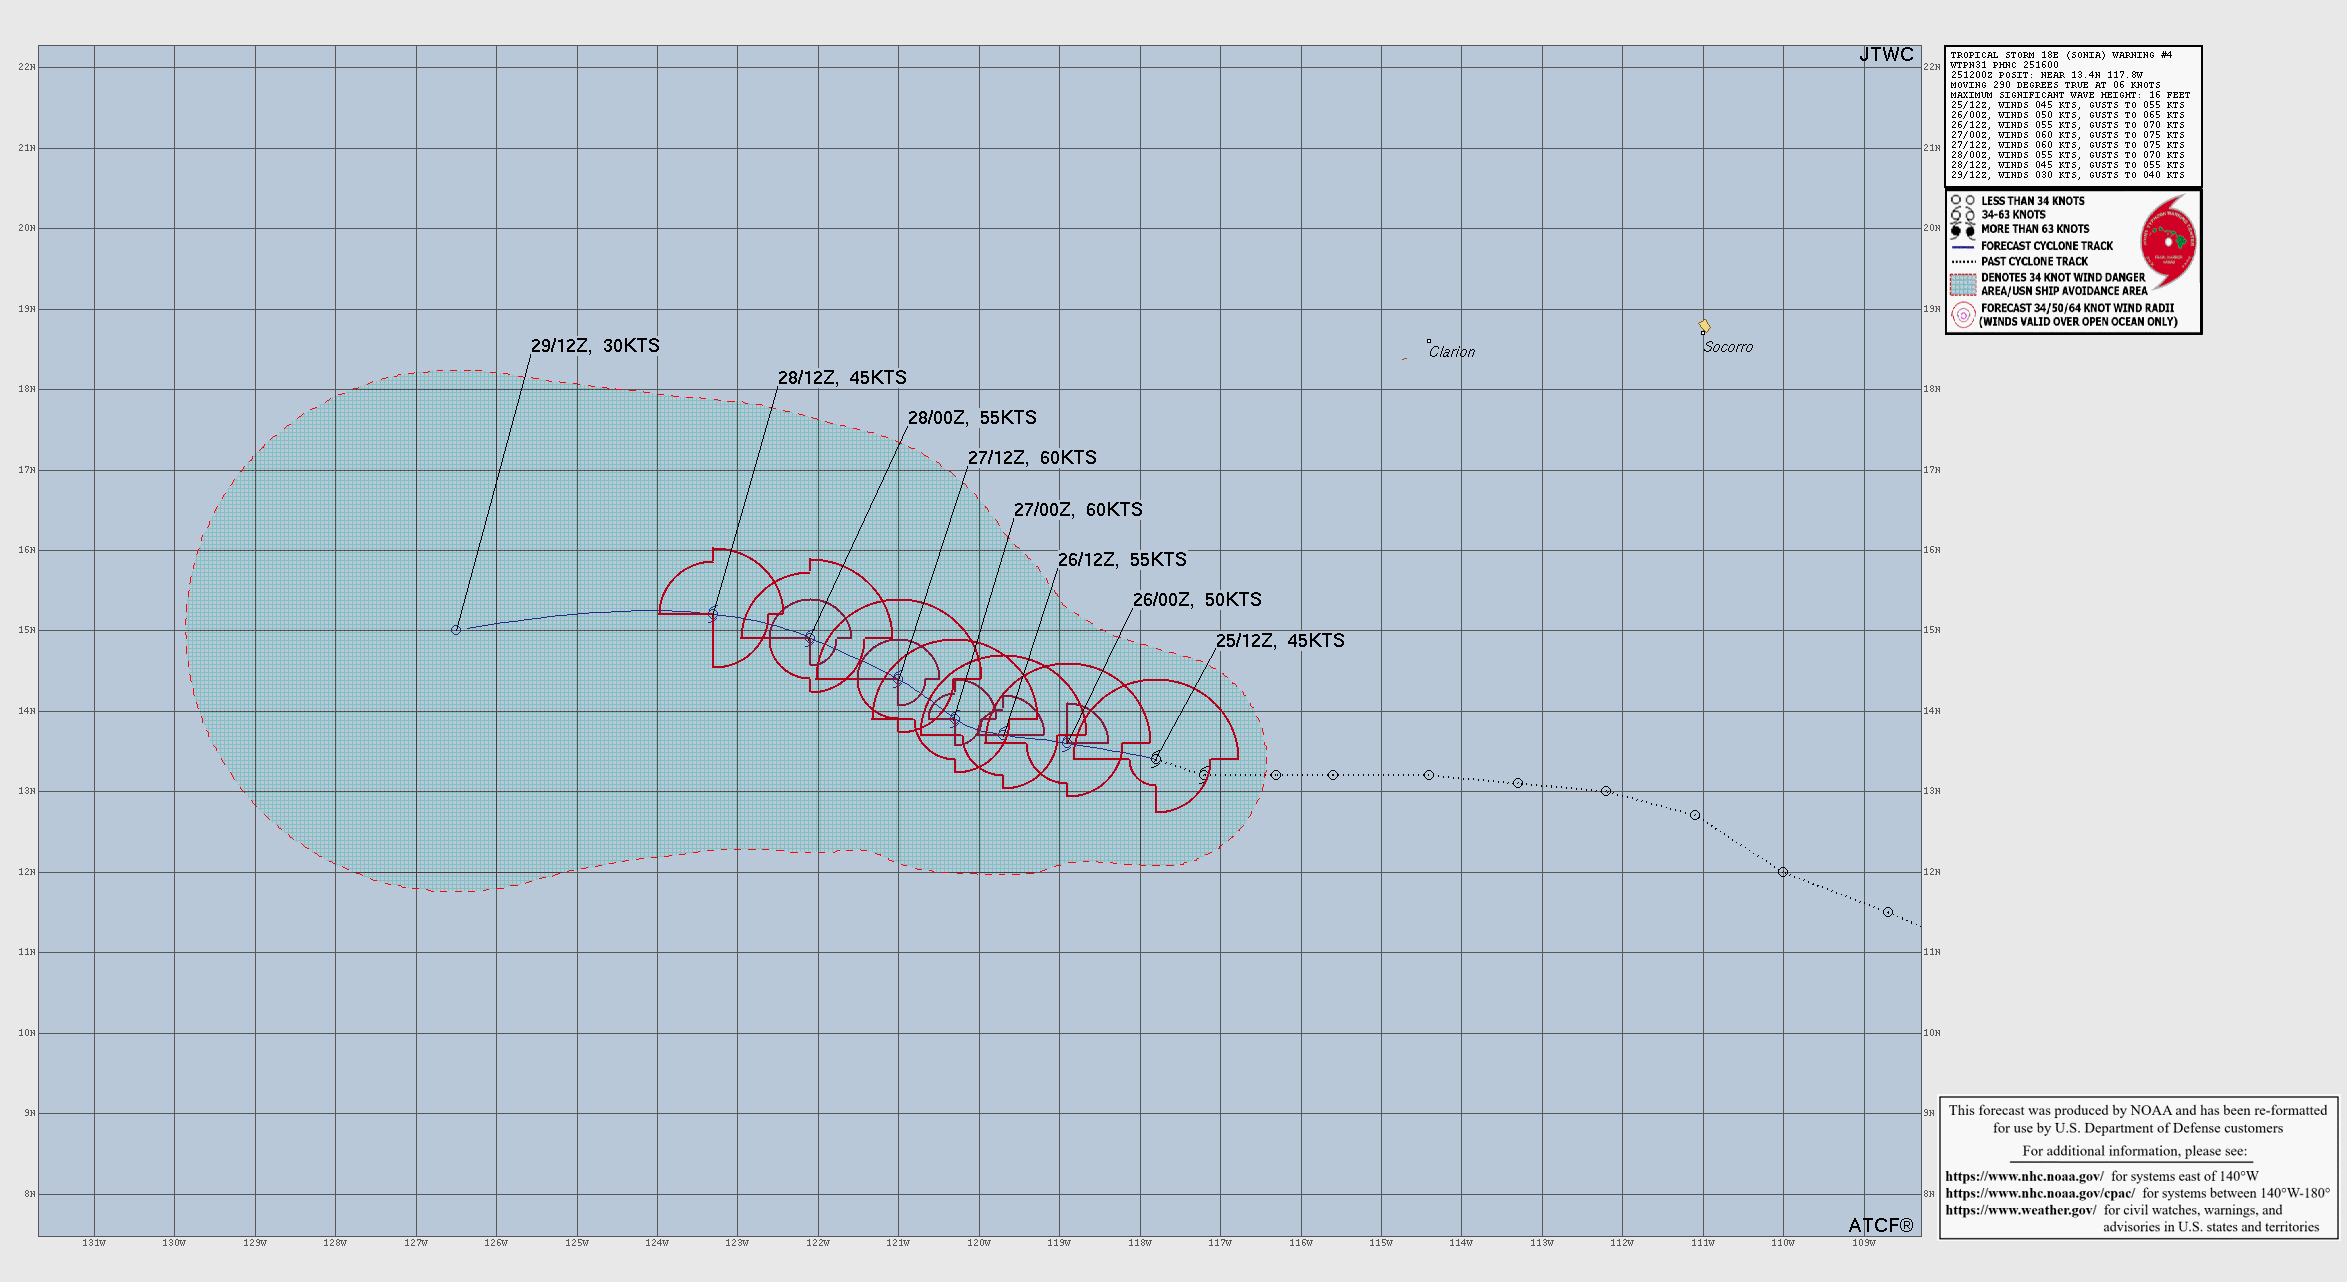Open the www.weather.gov/ link
2347x1282 pixels.
click(x=2020, y=1210)
